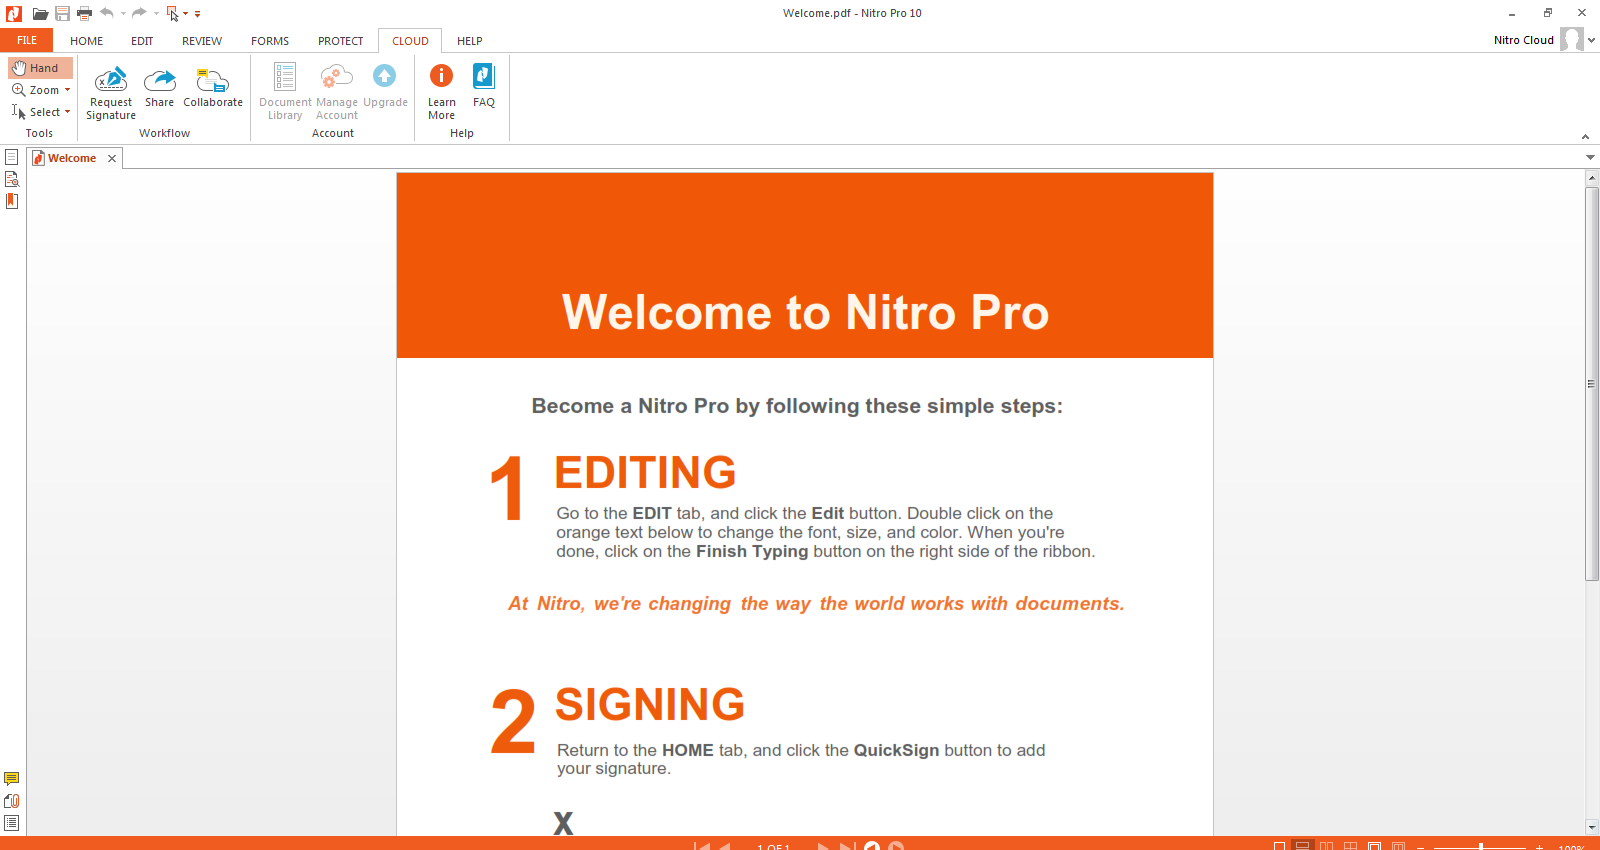1600x850 pixels.
Task: Open the Document Library
Action: click(285, 92)
